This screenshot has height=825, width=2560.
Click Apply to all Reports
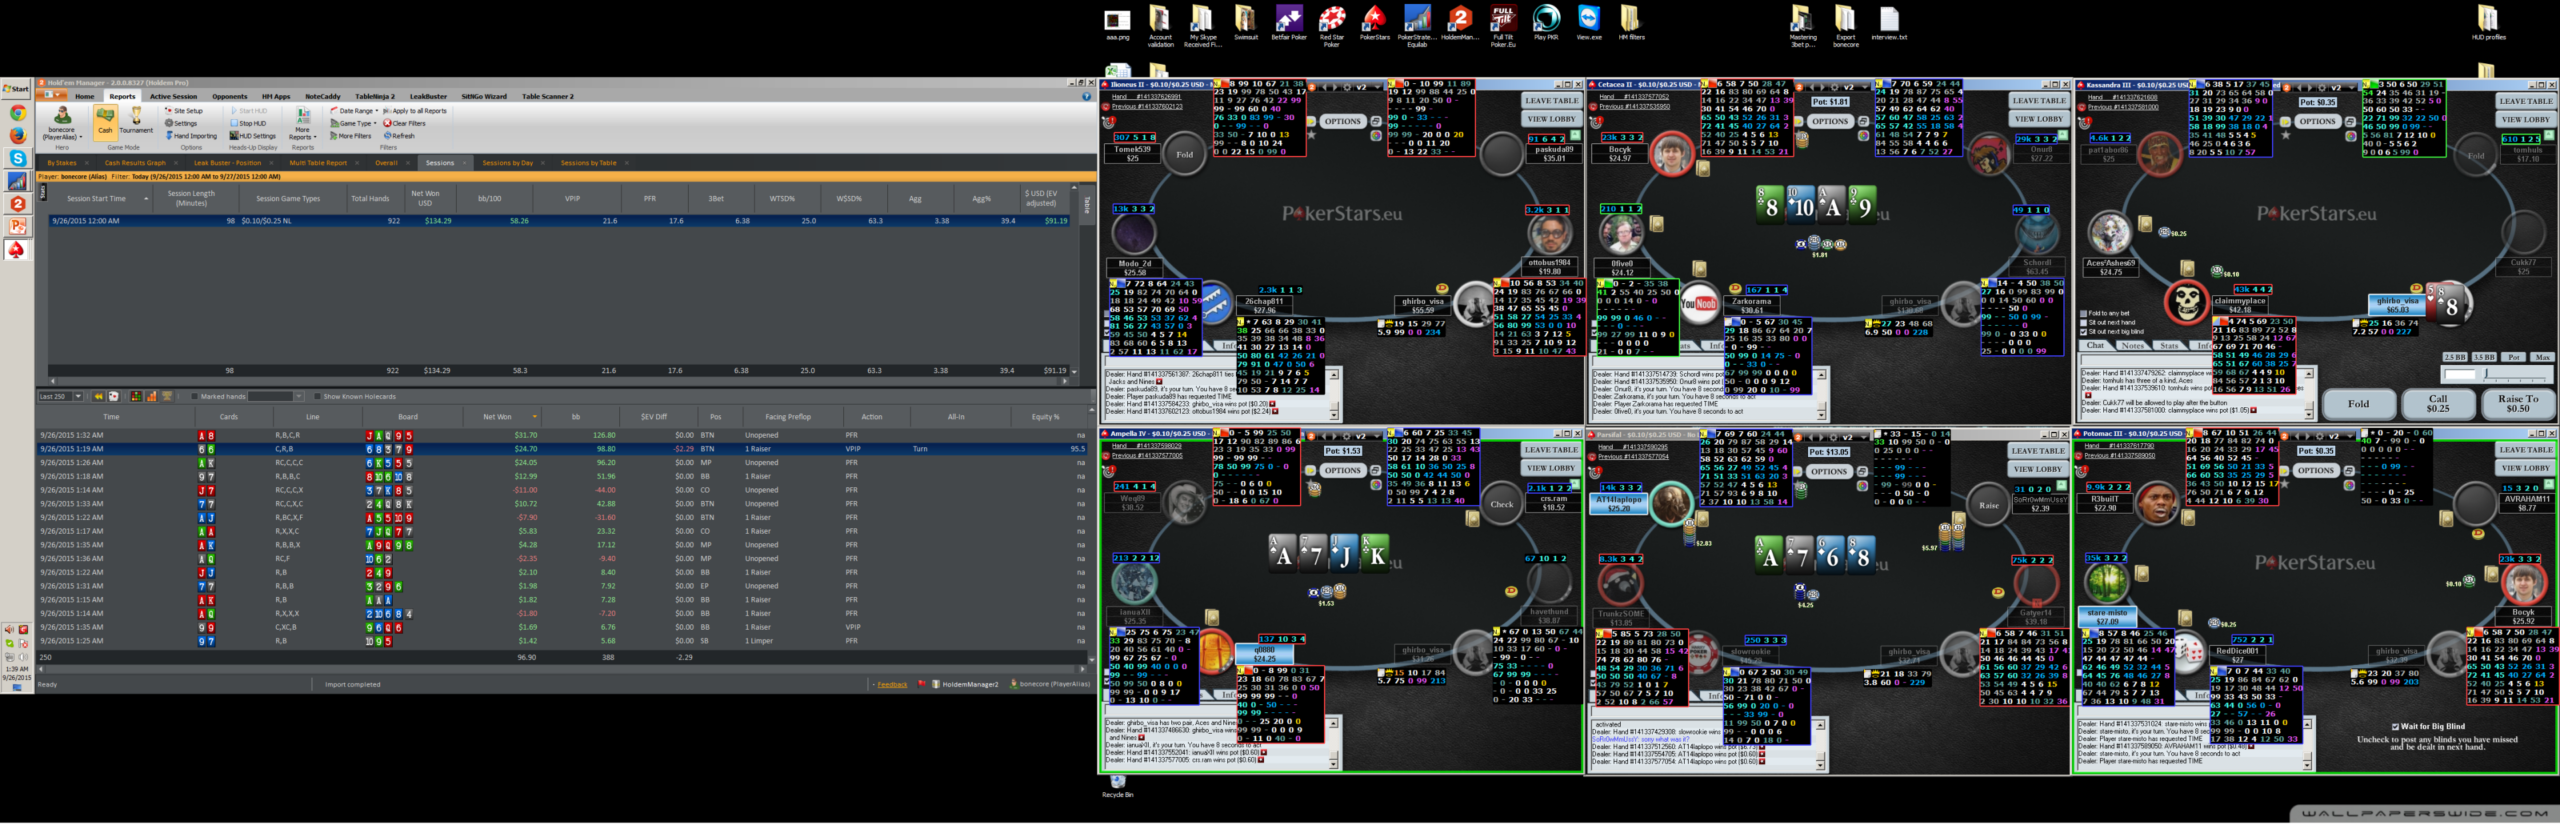click(415, 111)
